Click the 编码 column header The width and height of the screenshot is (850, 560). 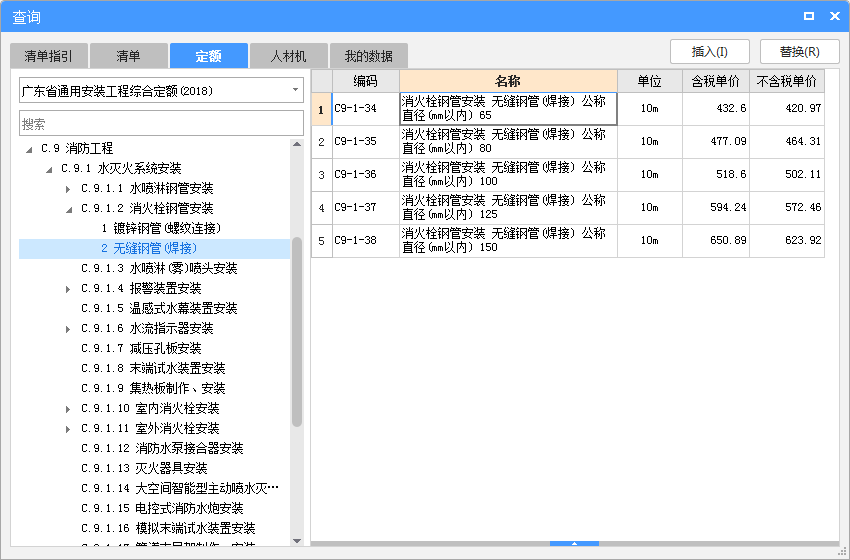[x=366, y=81]
